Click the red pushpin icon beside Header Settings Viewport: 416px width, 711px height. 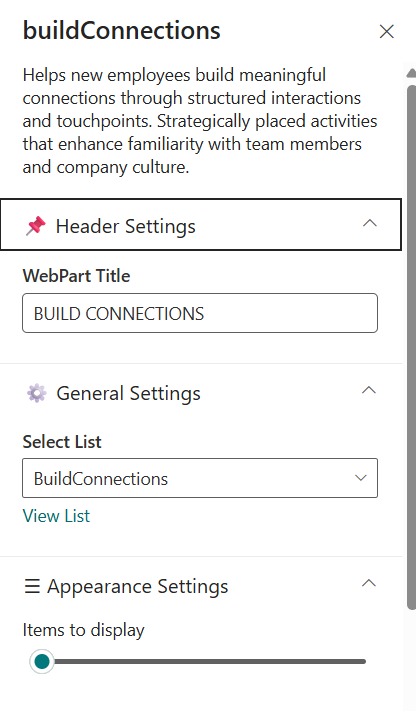(x=35, y=225)
